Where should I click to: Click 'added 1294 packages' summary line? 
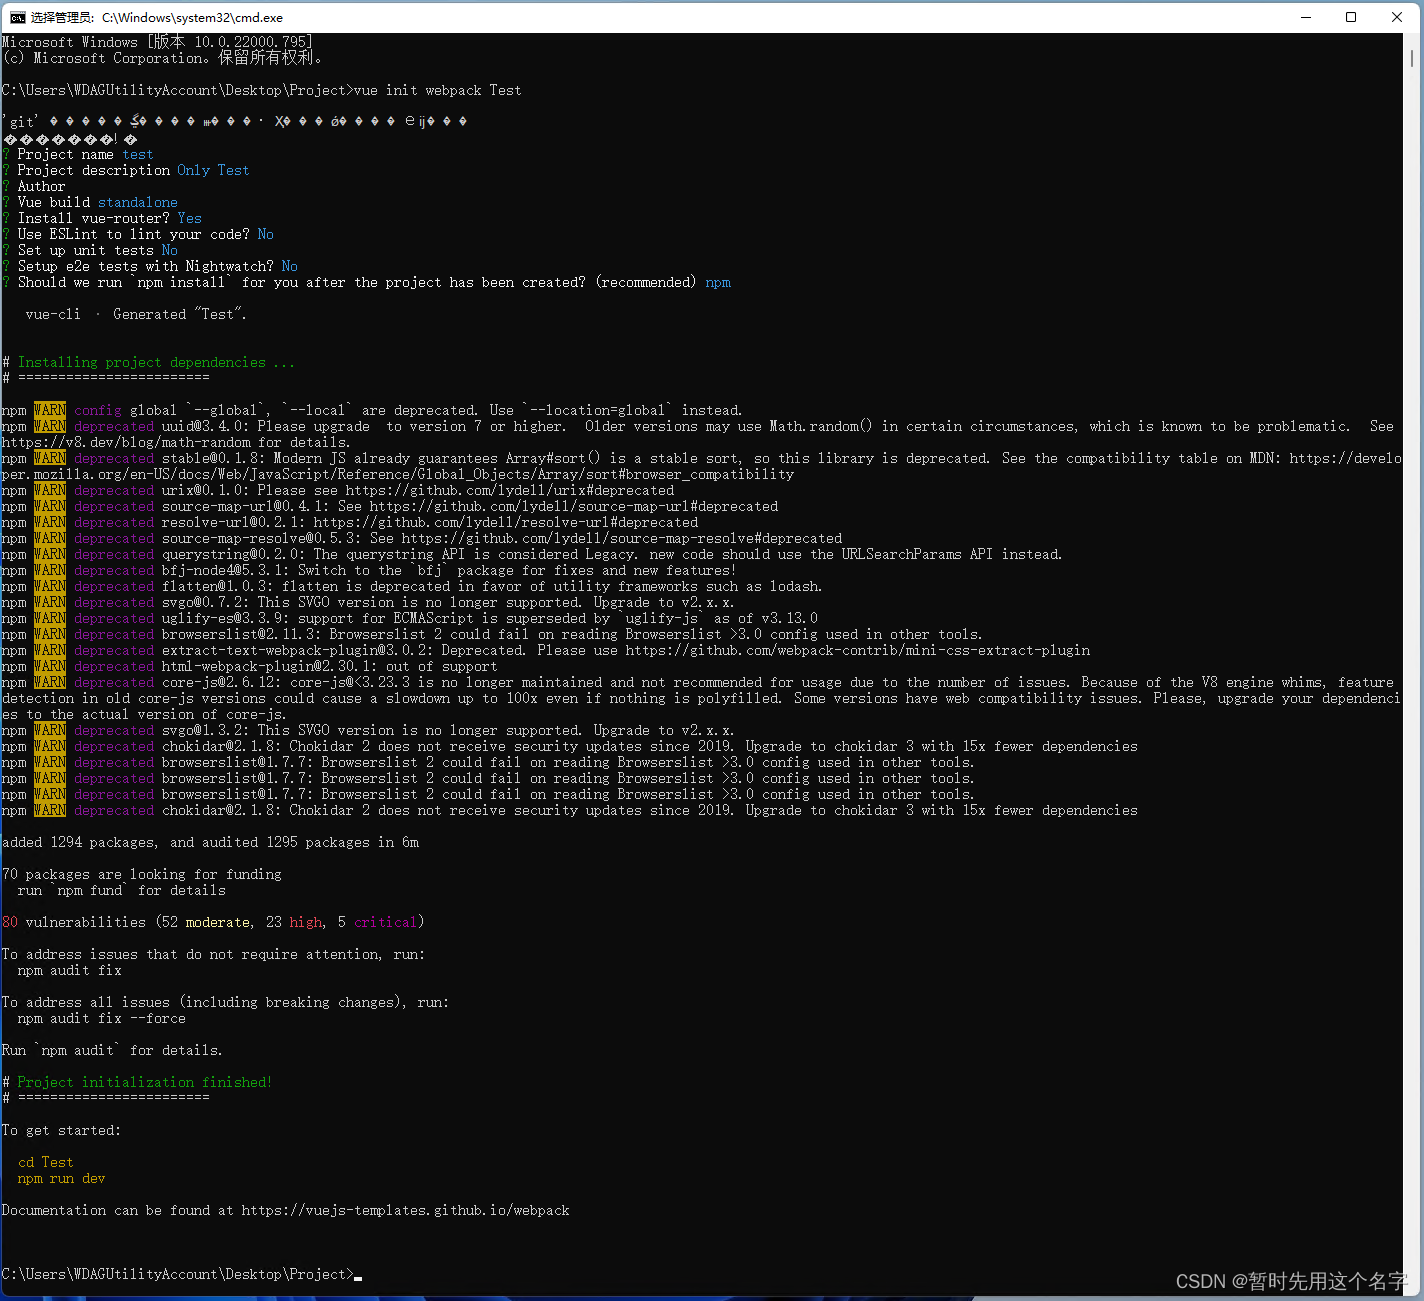pos(210,842)
